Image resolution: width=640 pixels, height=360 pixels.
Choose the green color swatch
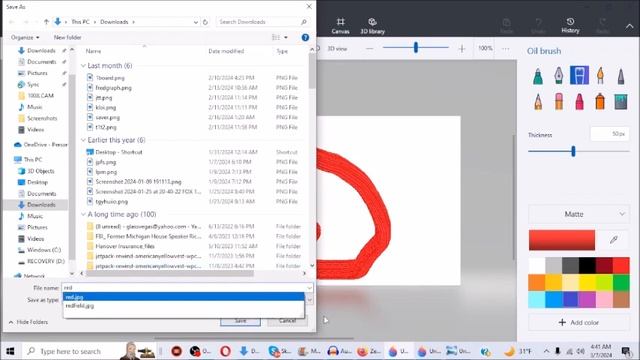click(x=621, y=282)
